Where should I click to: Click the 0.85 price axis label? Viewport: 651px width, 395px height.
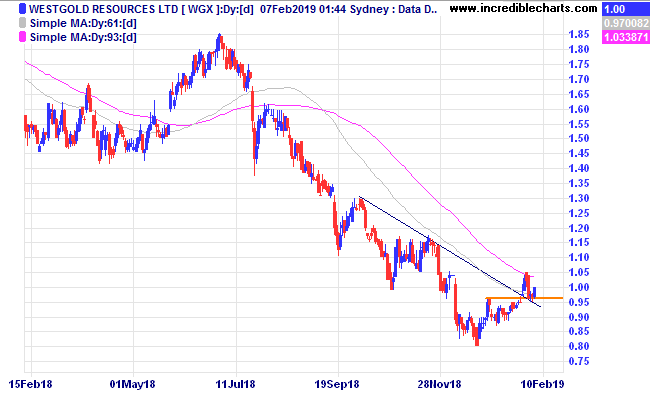click(x=578, y=331)
